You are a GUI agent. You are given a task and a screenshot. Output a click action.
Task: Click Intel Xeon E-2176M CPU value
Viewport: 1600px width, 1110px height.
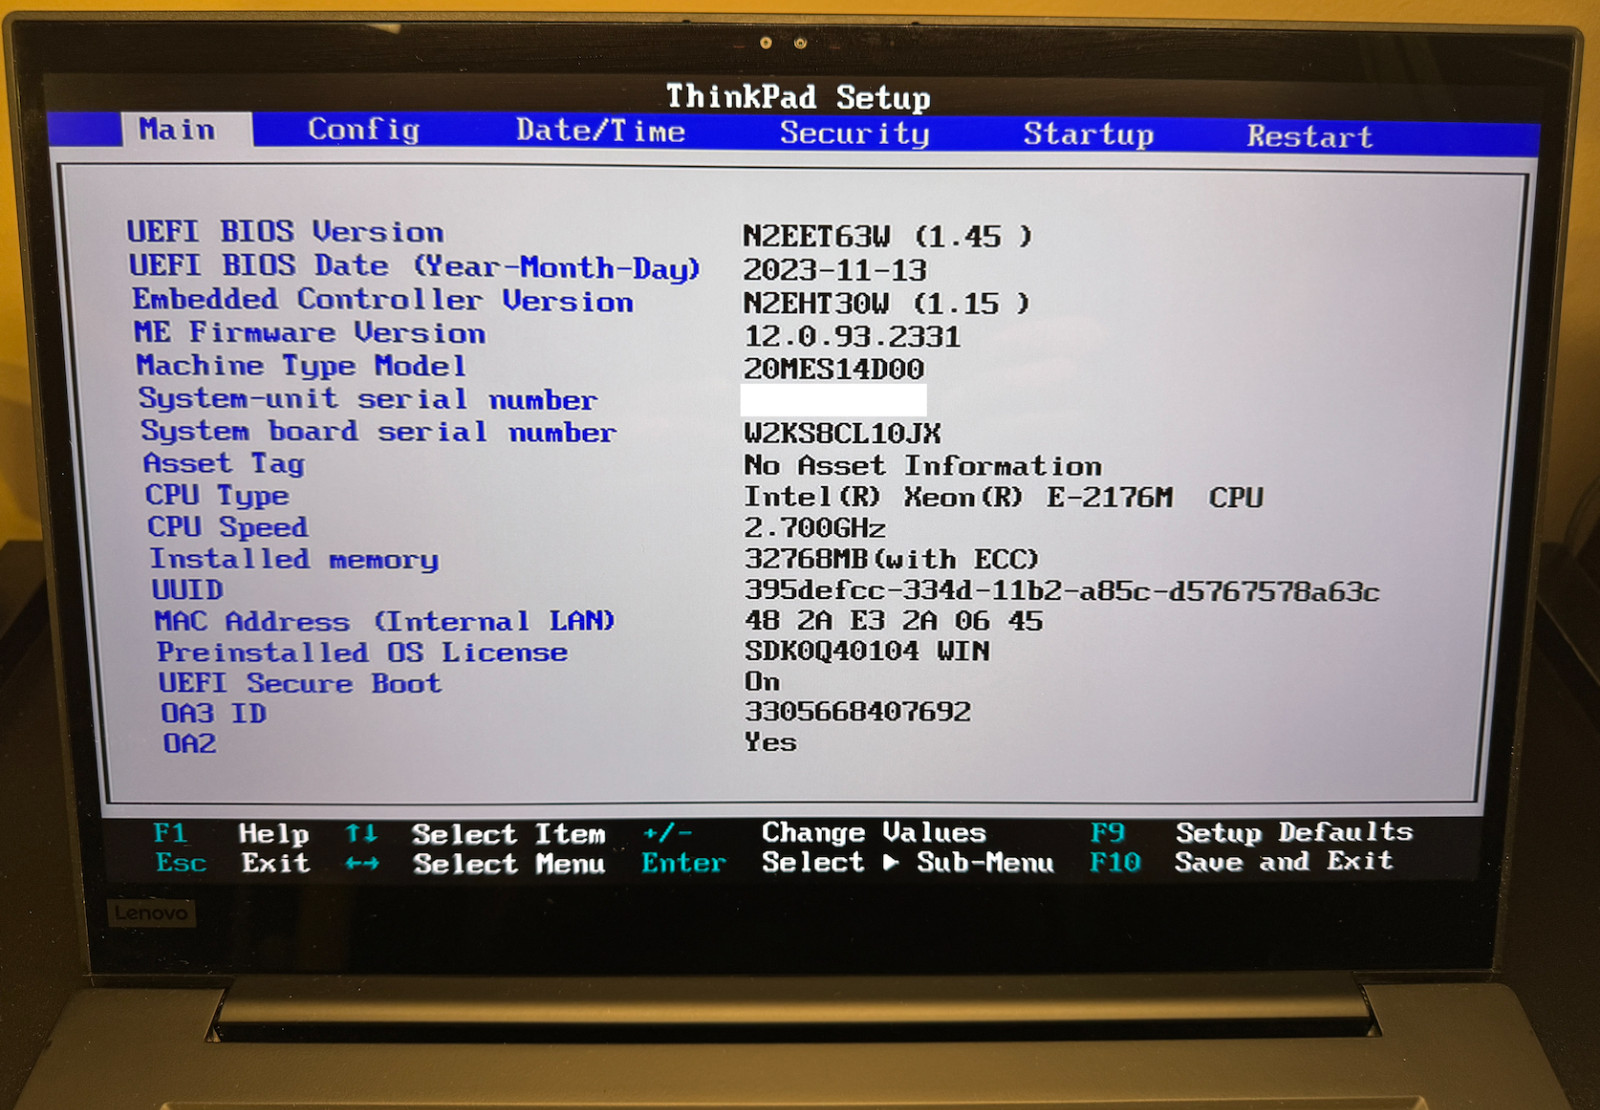point(1004,497)
